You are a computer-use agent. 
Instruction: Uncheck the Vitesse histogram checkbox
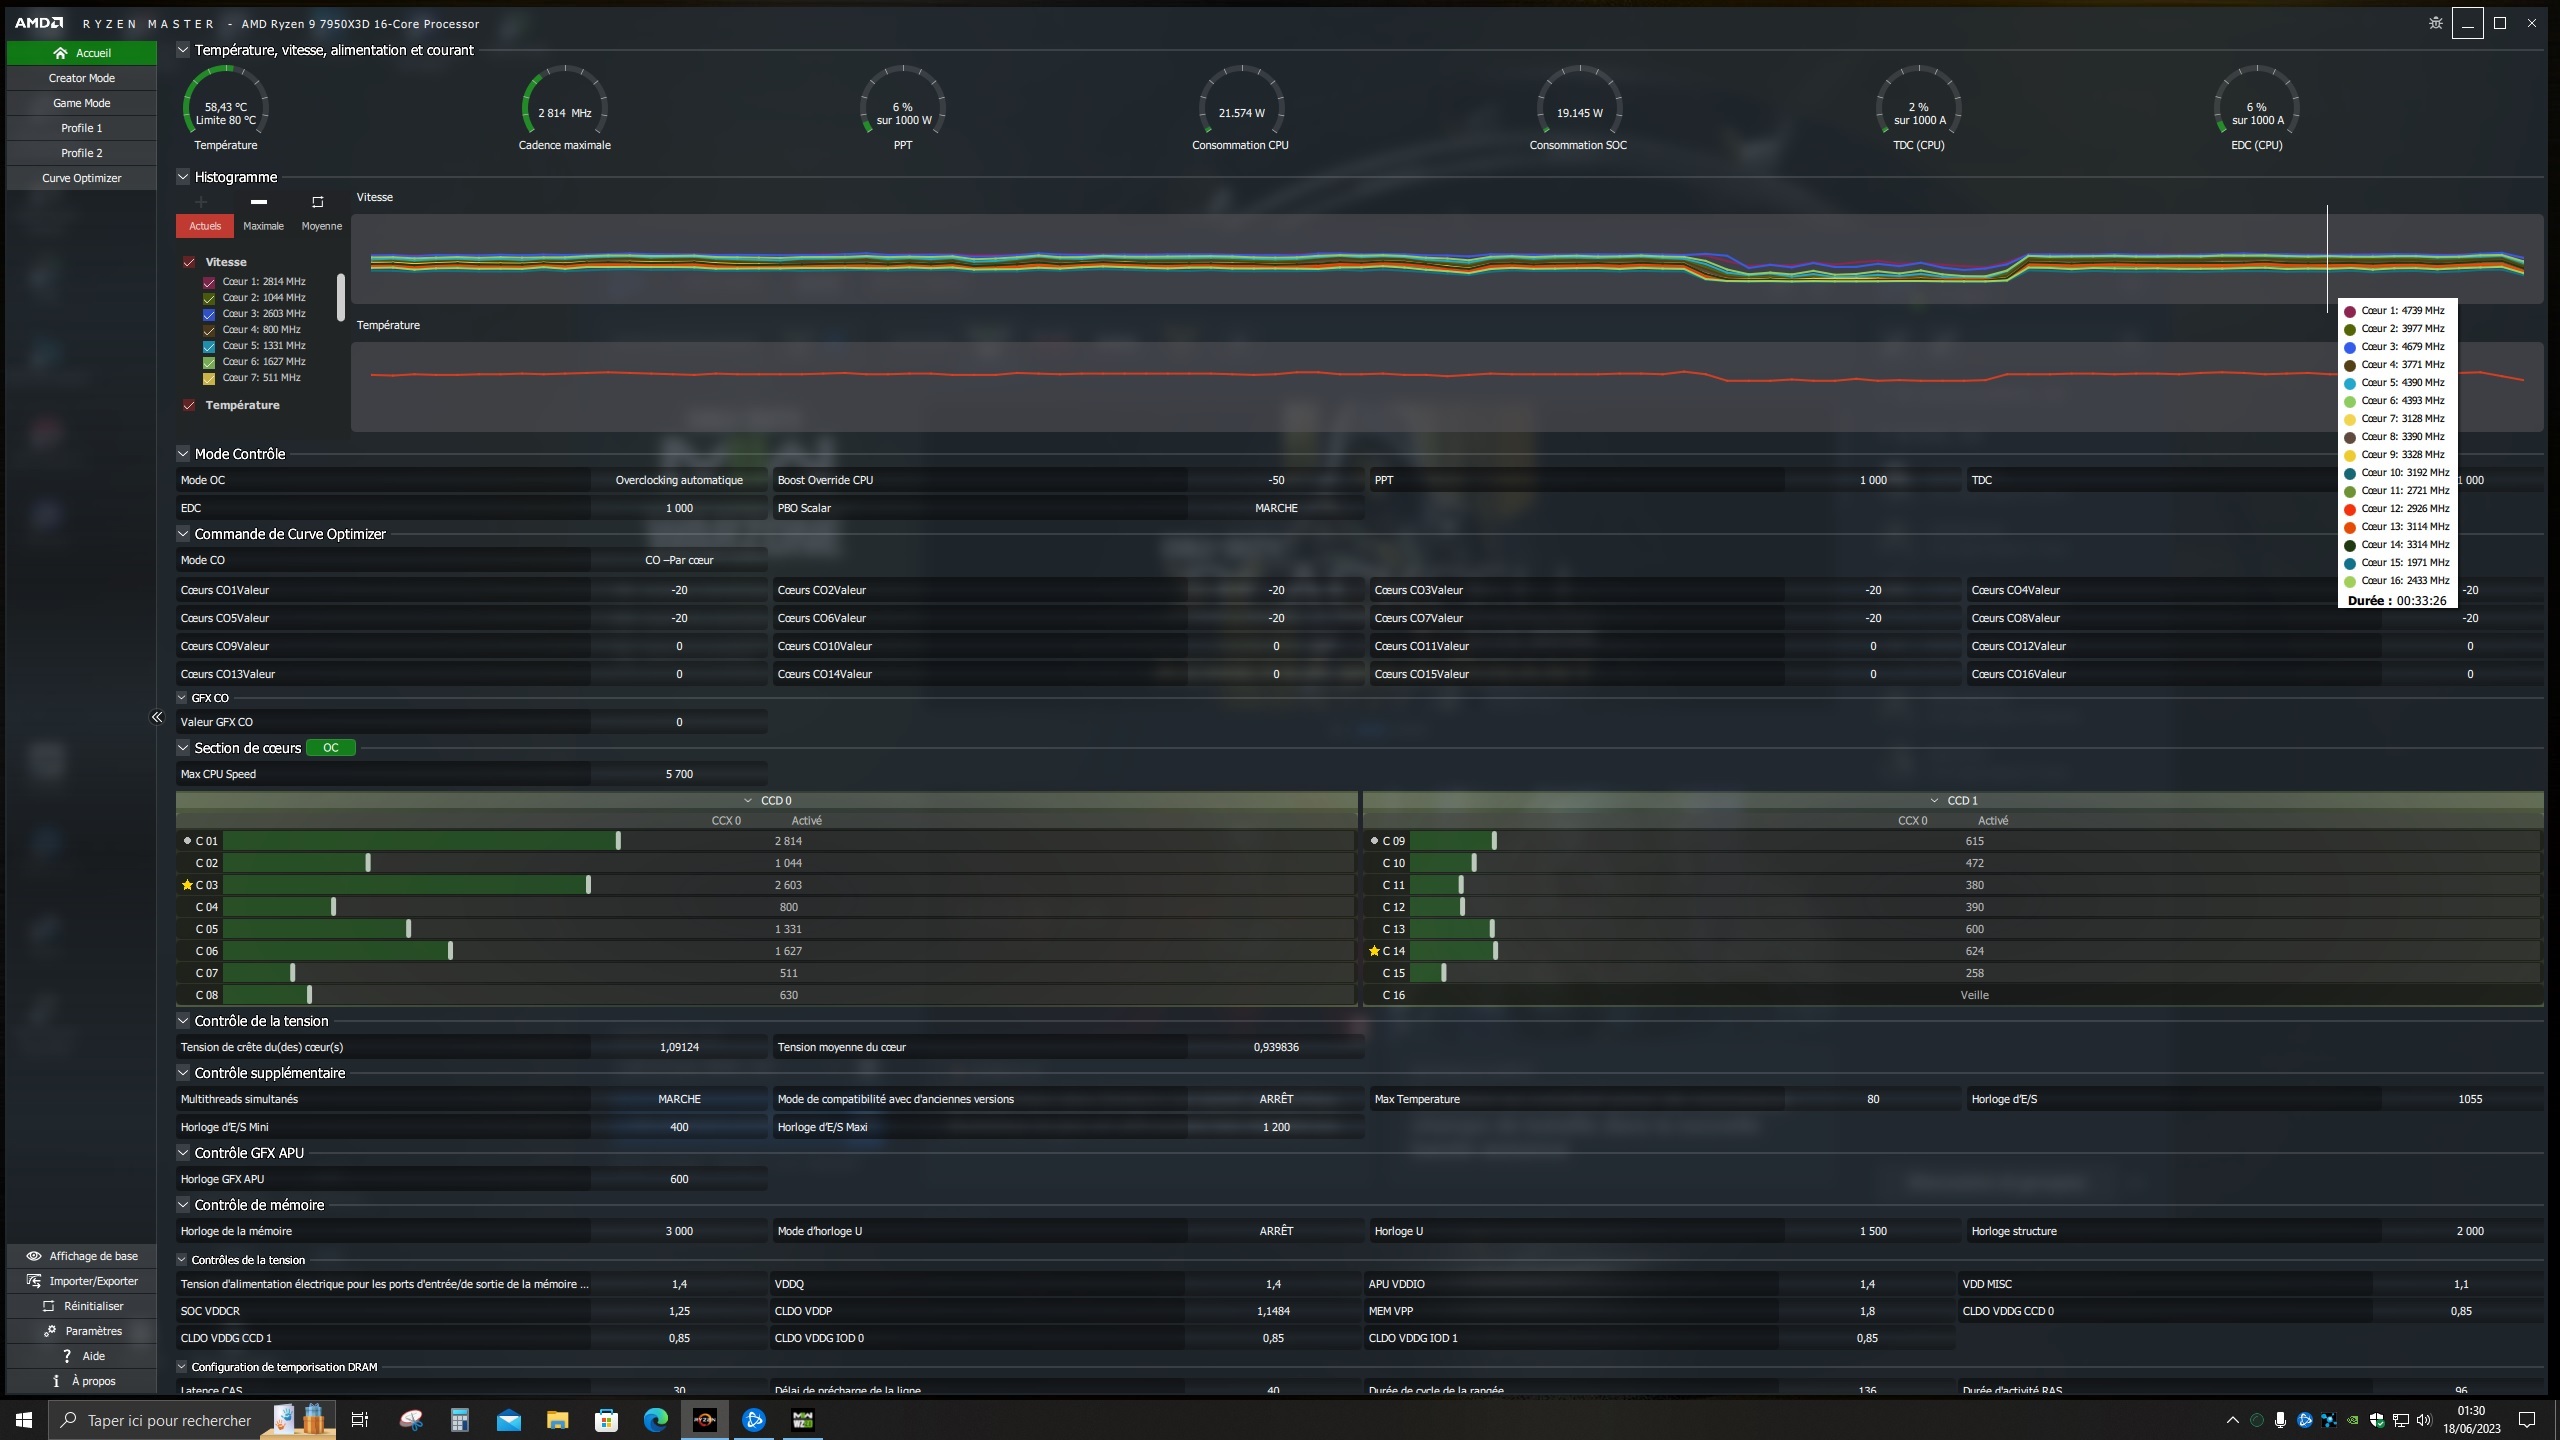coord(189,262)
